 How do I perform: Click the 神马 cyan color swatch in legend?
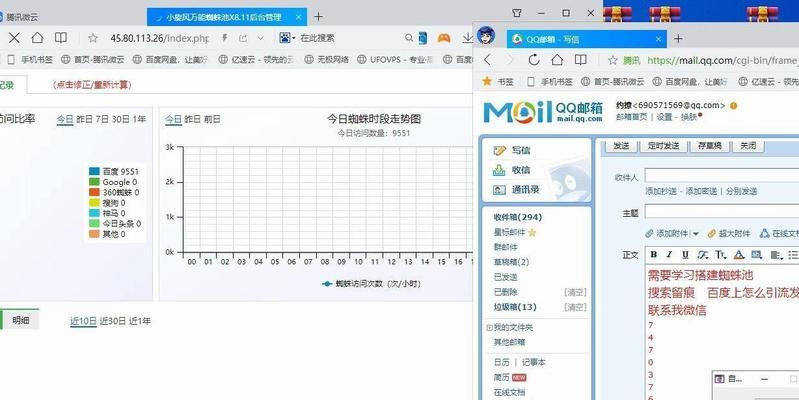(x=94, y=213)
